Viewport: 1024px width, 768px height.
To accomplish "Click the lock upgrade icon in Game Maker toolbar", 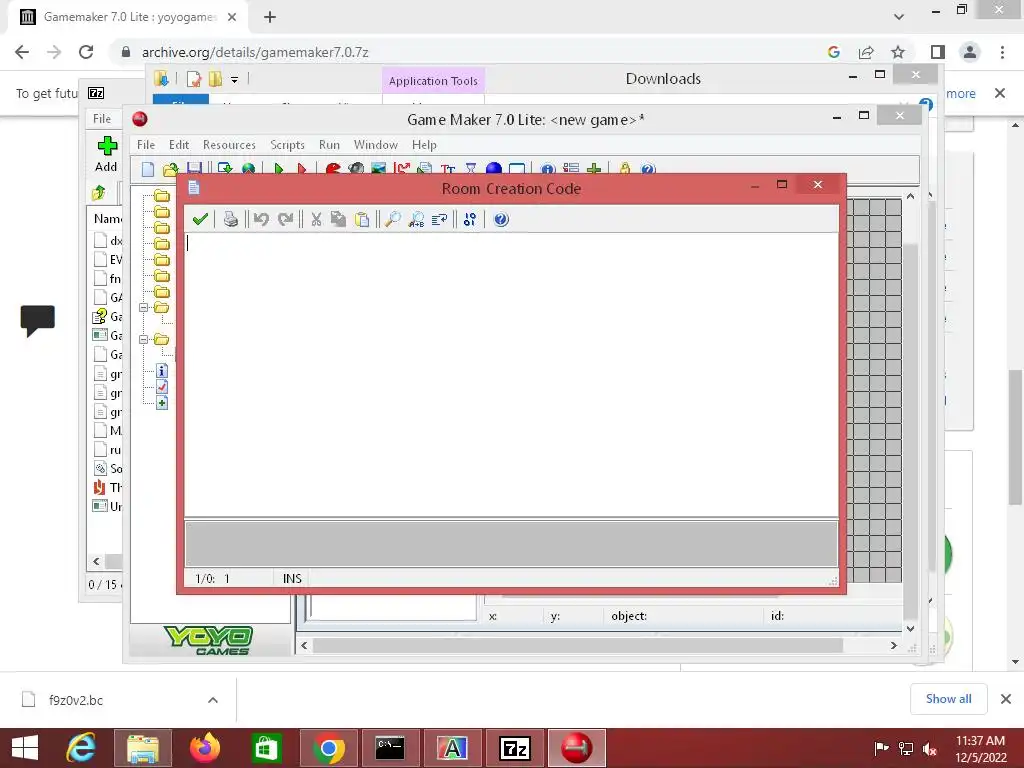I will pyautogui.click(x=625, y=169).
